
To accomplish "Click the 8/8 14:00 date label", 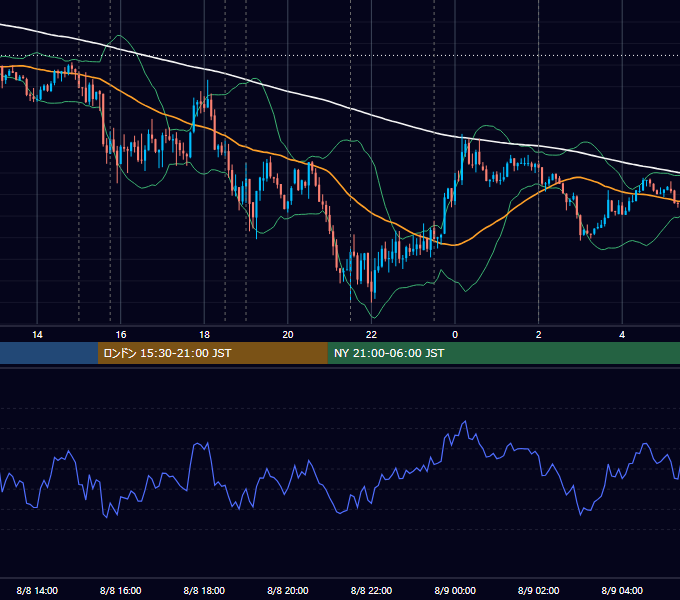I will [x=37, y=590].
